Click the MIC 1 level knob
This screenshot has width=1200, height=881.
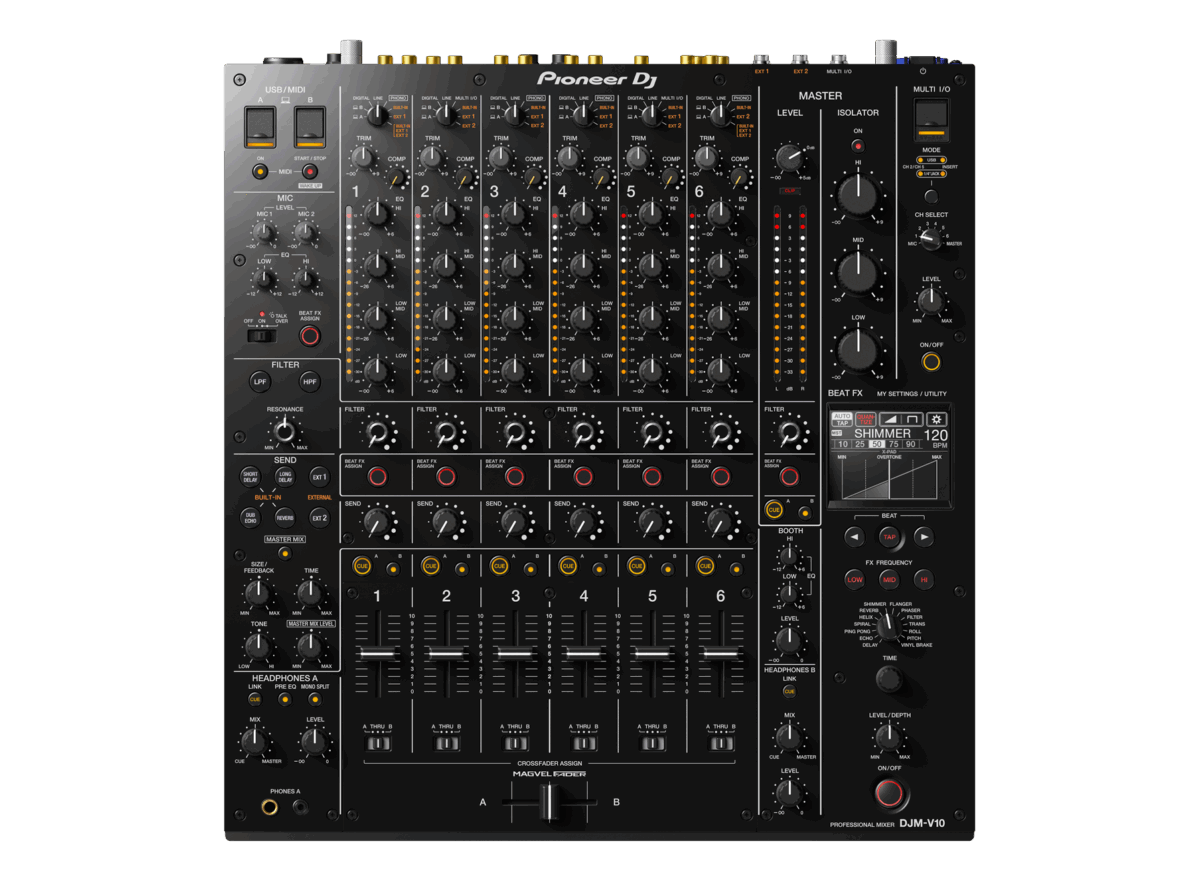pos(264,233)
